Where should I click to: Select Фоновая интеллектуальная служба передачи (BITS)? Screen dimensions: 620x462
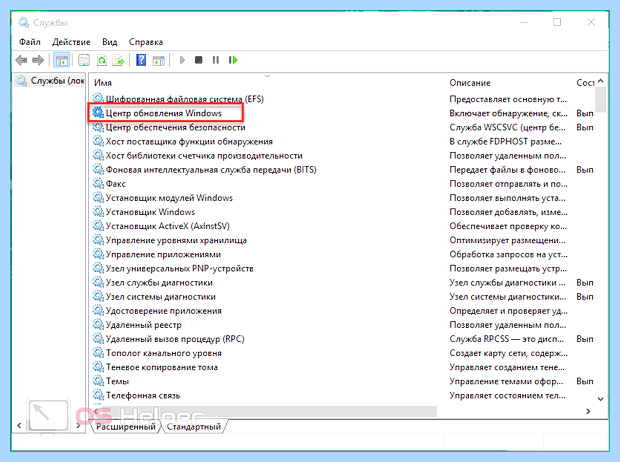coord(211,170)
